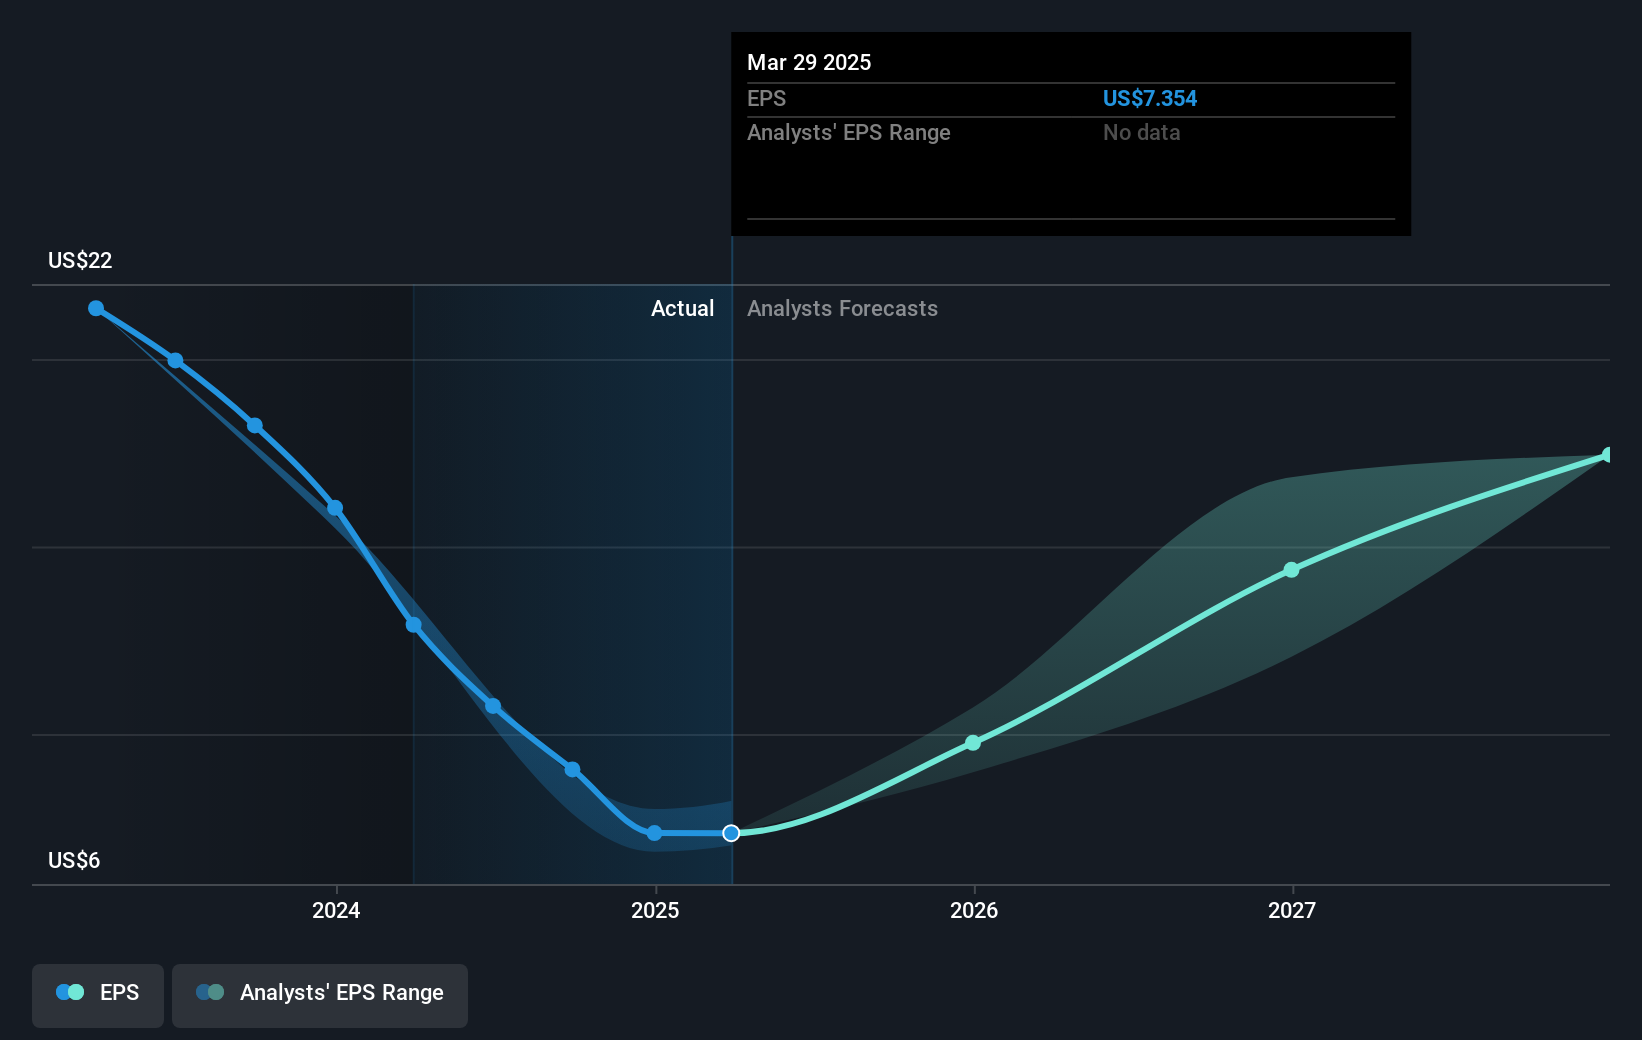Select the 2026 forecast EPS data point
This screenshot has height=1040, width=1642.
pos(973,742)
